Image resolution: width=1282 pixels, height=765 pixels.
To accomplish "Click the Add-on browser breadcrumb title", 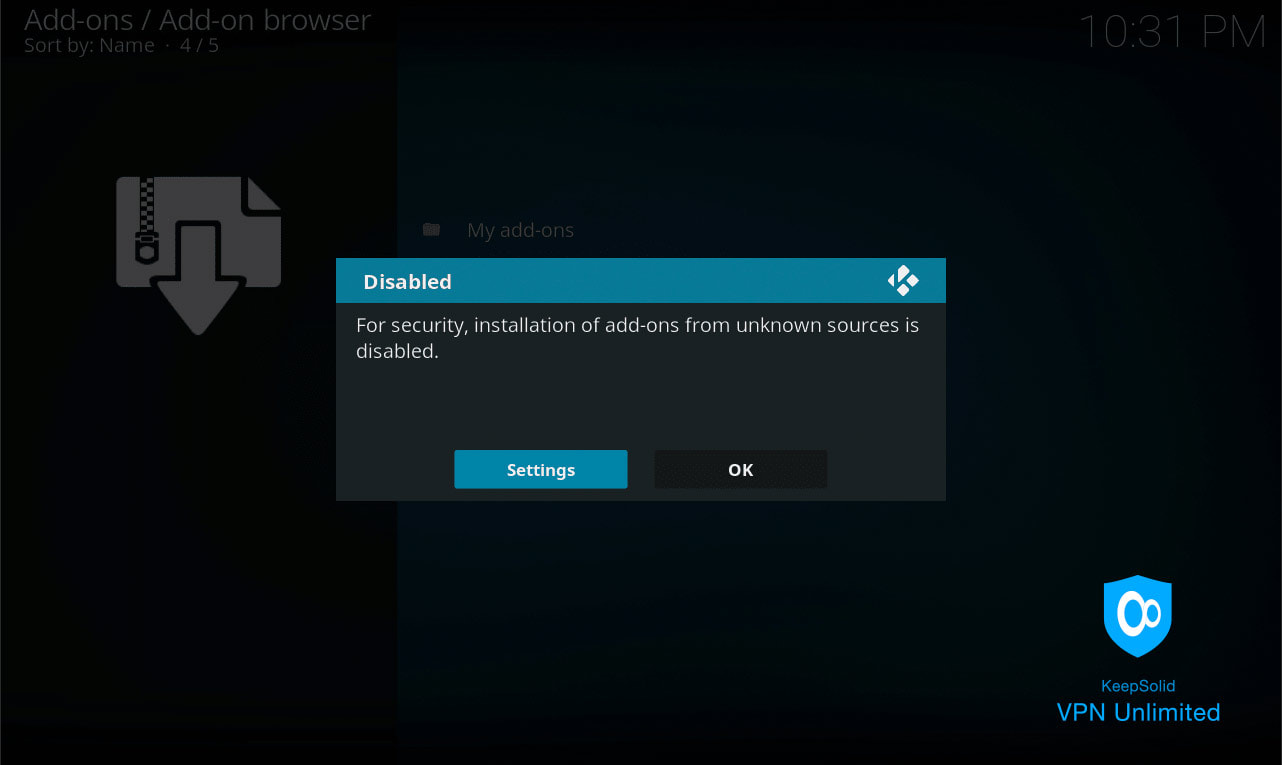I will point(265,19).
